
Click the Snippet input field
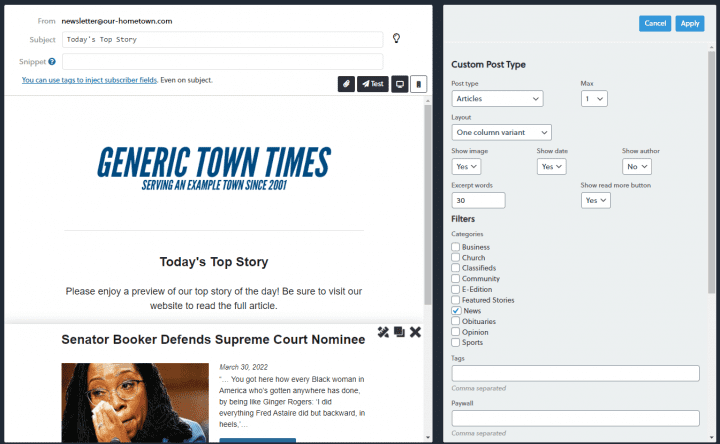click(223, 62)
